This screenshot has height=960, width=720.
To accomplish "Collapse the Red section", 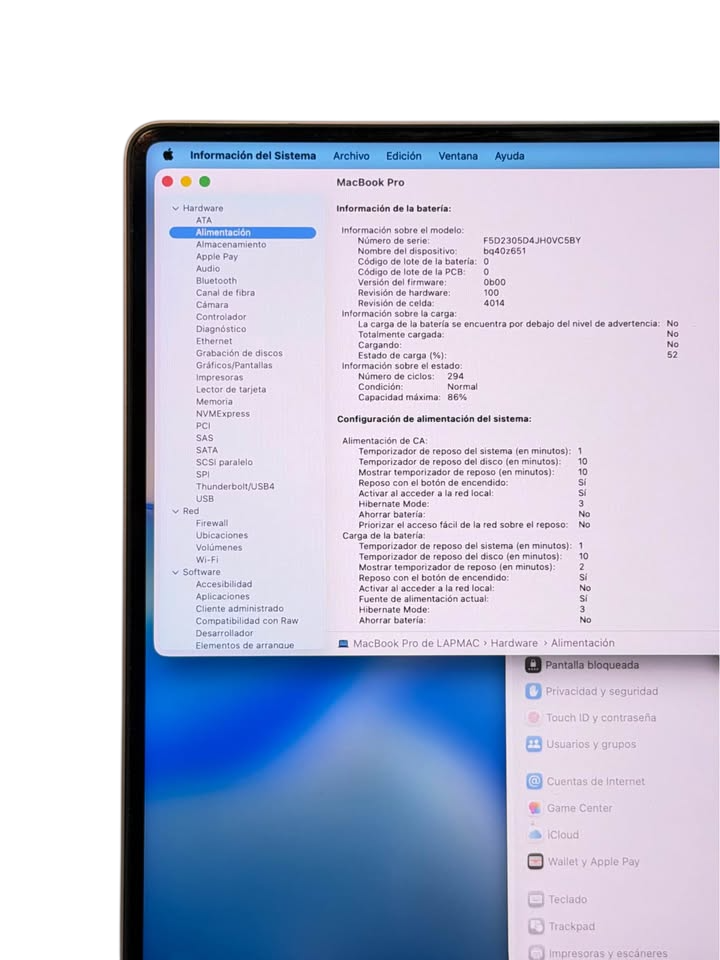I will (x=176, y=511).
